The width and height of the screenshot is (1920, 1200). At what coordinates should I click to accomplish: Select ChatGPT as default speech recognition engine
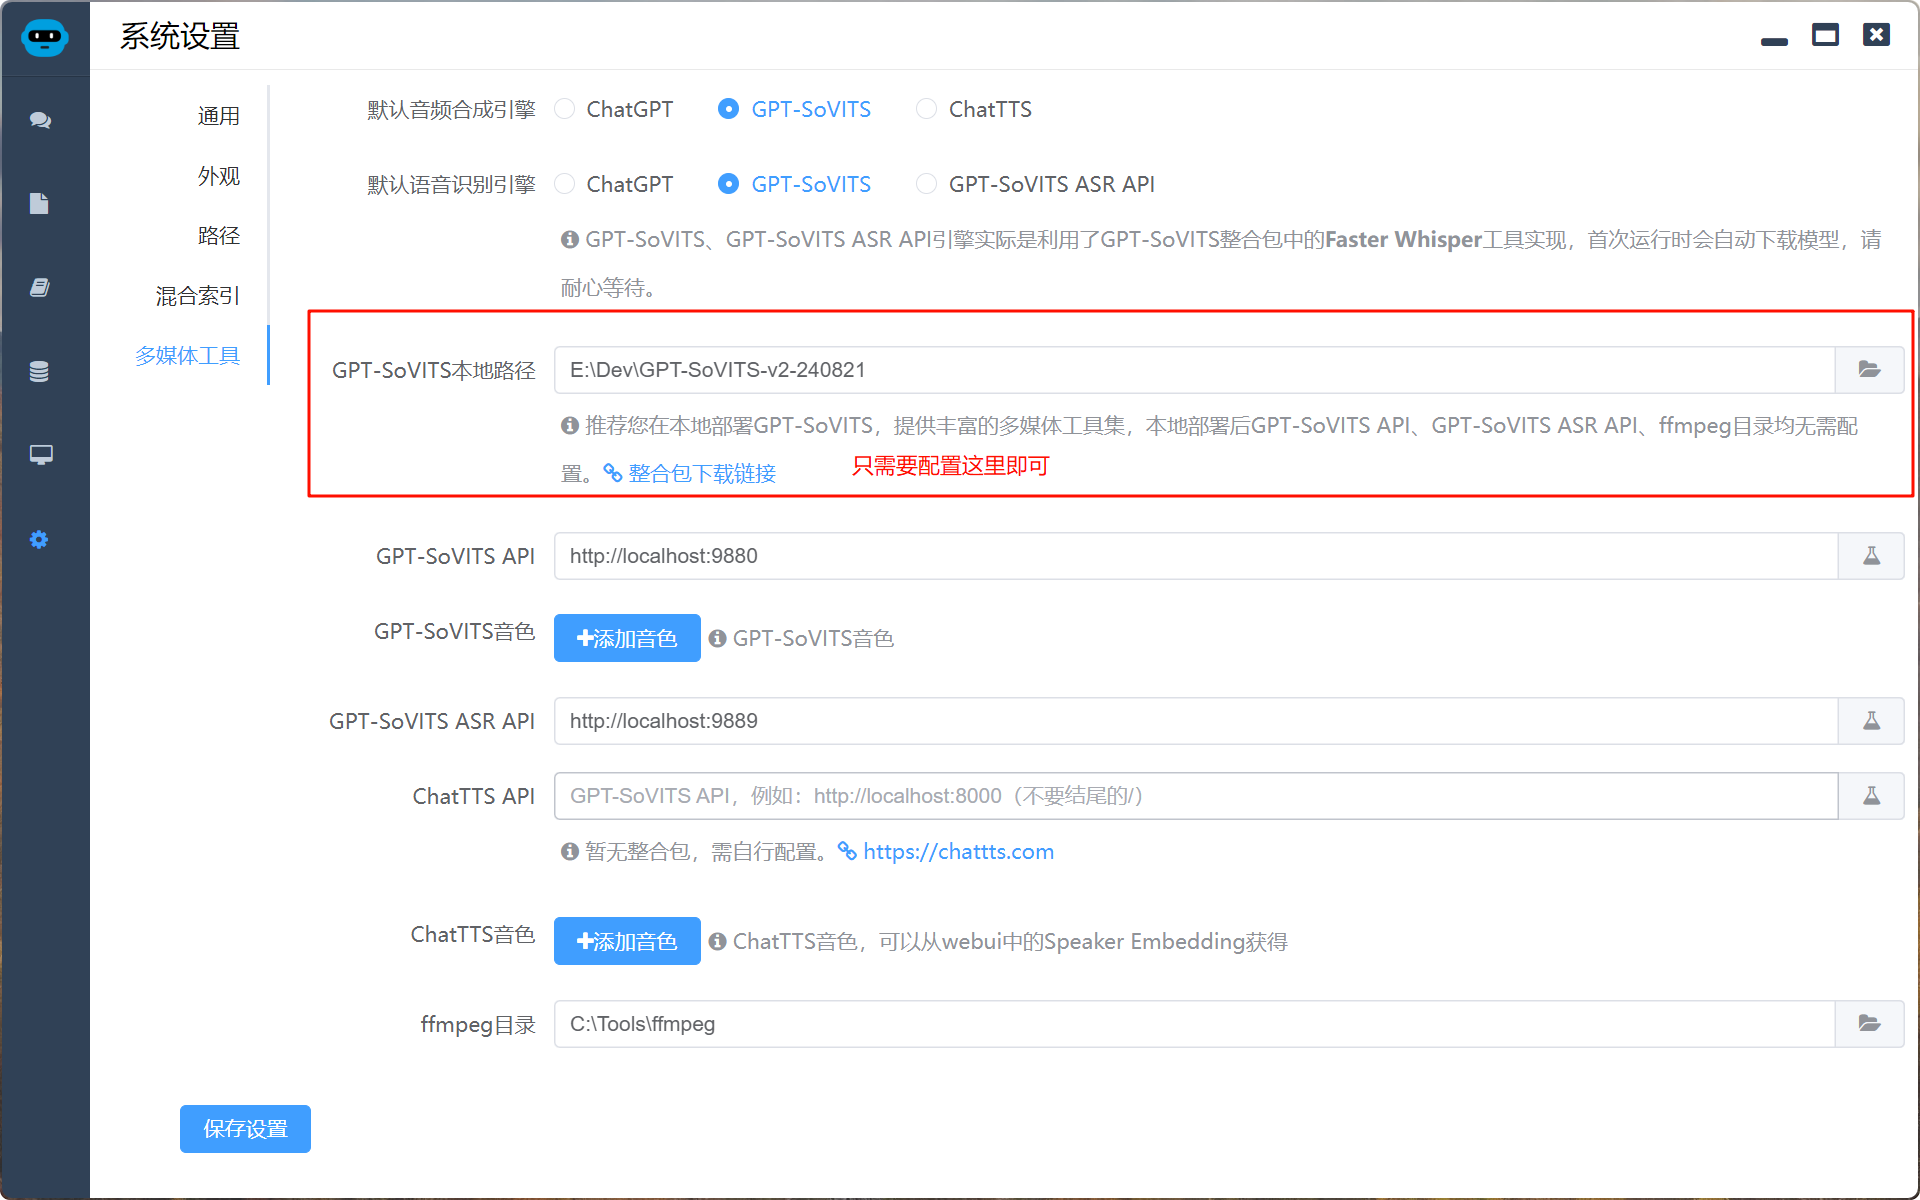pyautogui.click(x=615, y=184)
